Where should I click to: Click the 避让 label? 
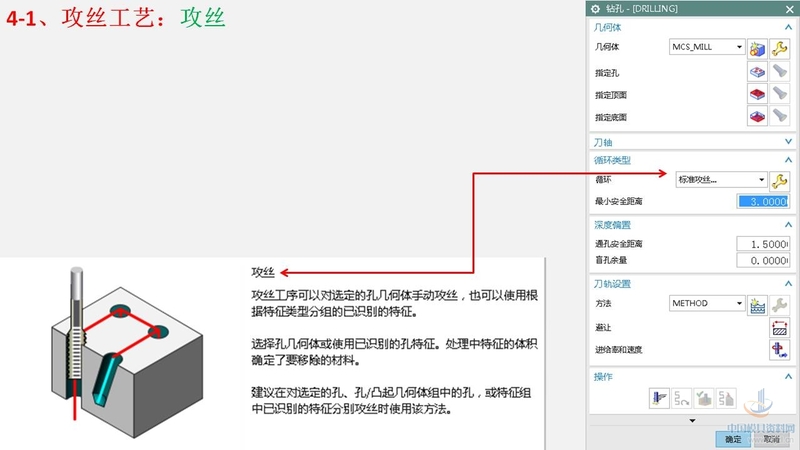603,328
